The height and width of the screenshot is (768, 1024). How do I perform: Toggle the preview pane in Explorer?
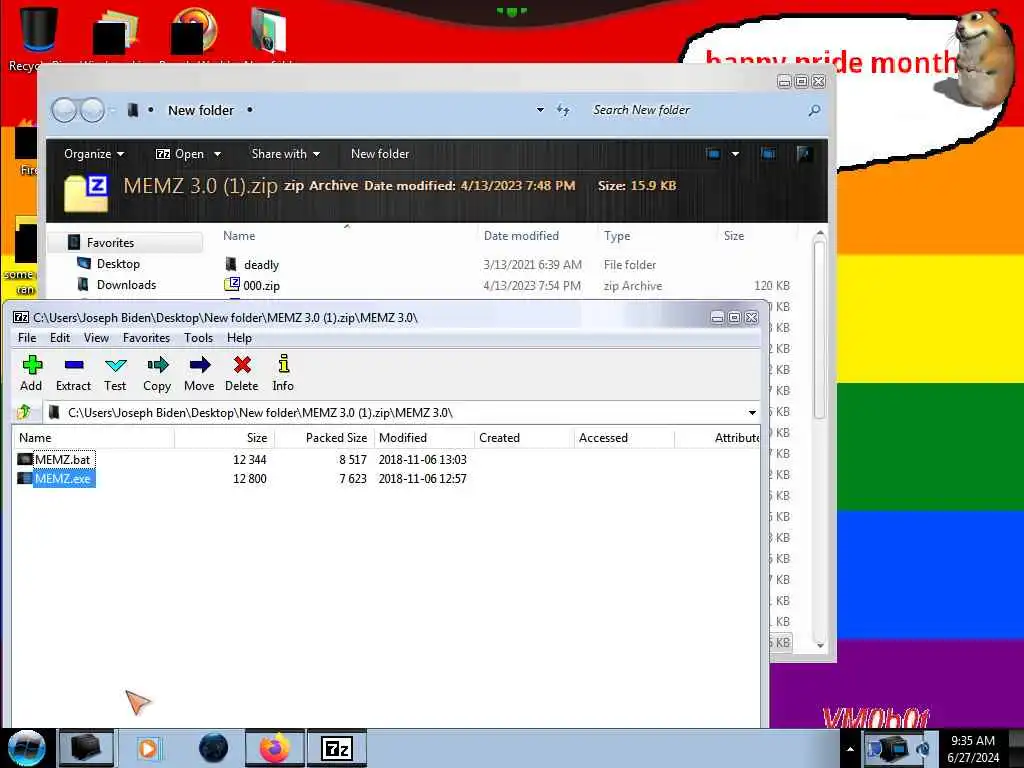(x=768, y=154)
